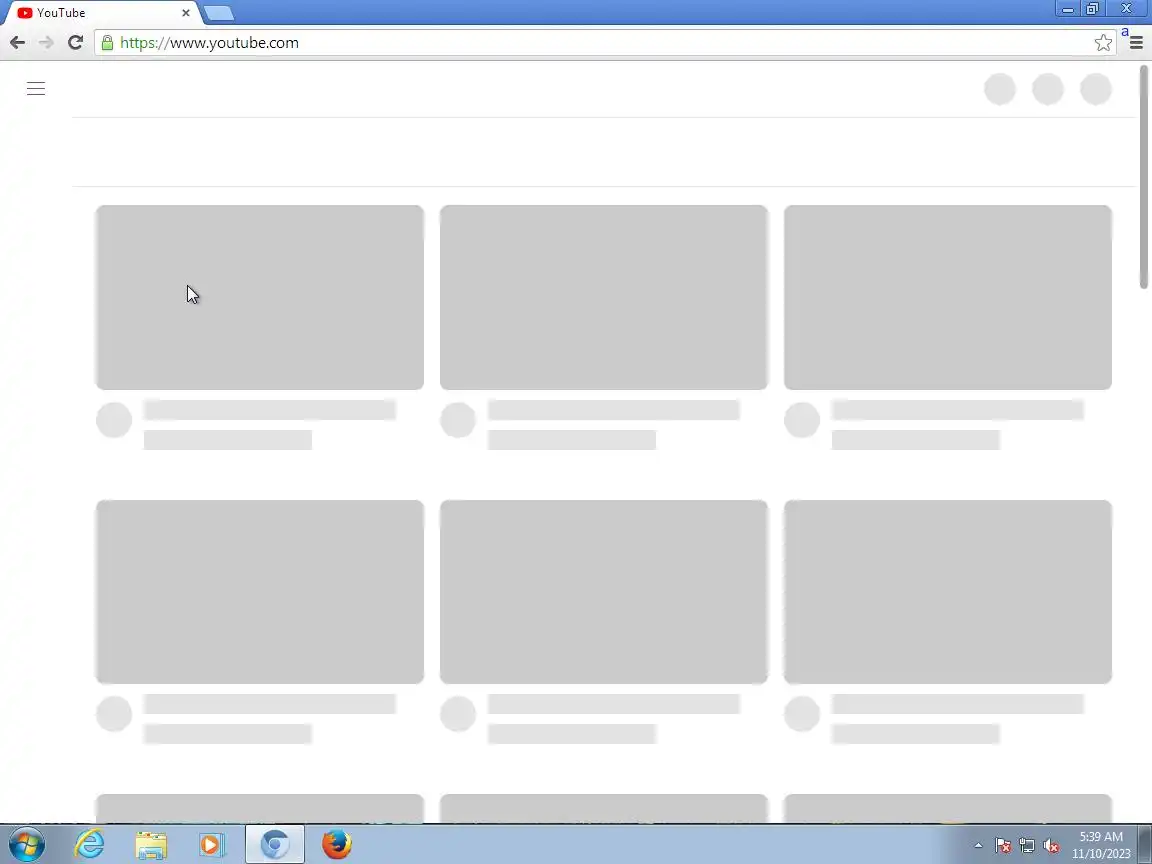Click the Chrome taskbar button
The image size is (1152, 864).
[275, 845]
